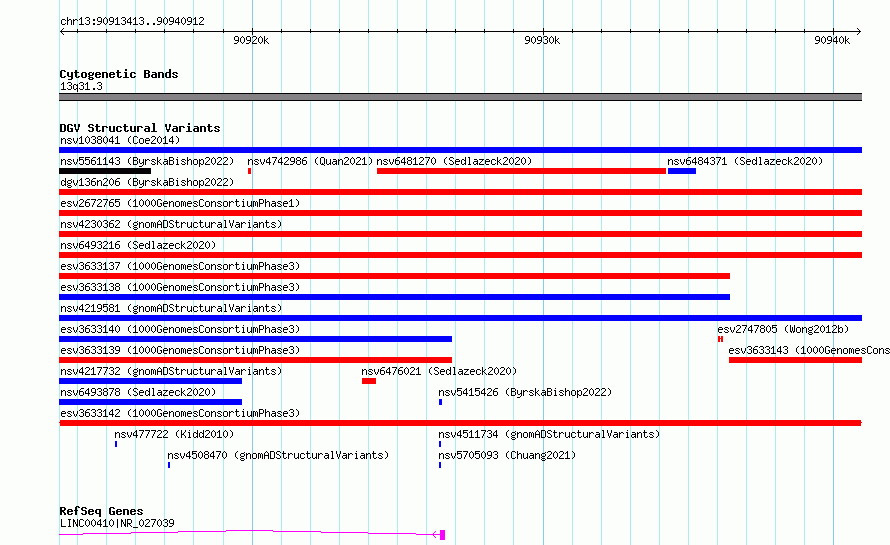The width and height of the screenshot is (890, 545).
Task: Select the DGV Structural Variants track heading
Action: (140, 128)
